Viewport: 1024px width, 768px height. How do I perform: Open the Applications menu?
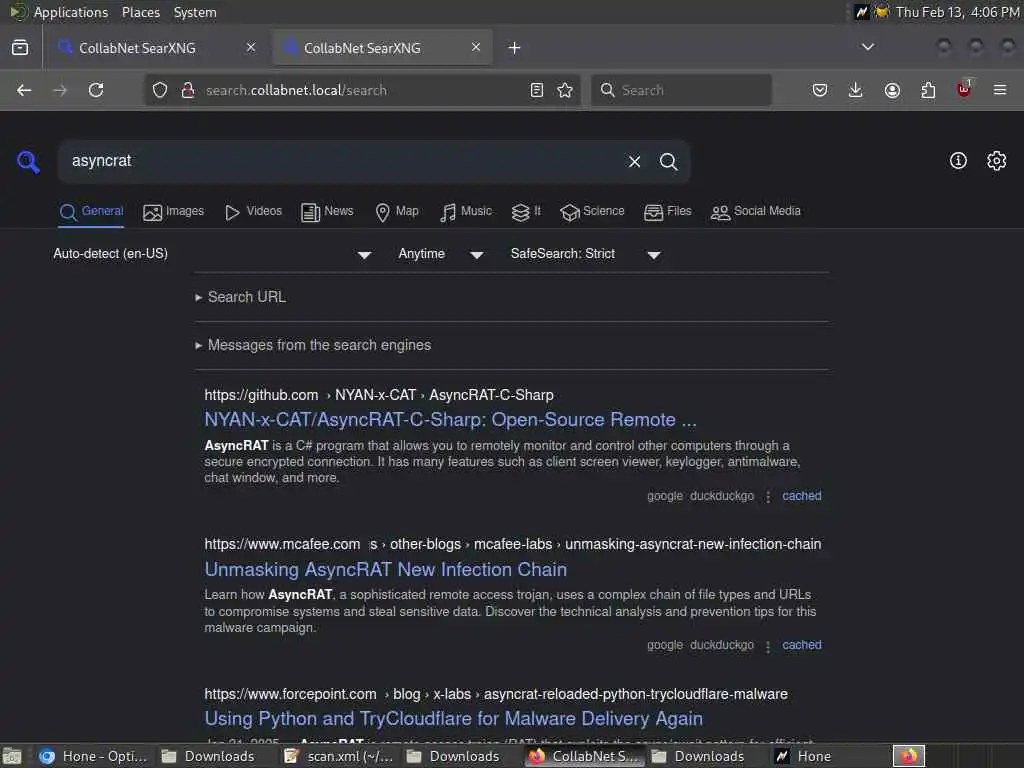pyautogui.click(x=71, y=12)
